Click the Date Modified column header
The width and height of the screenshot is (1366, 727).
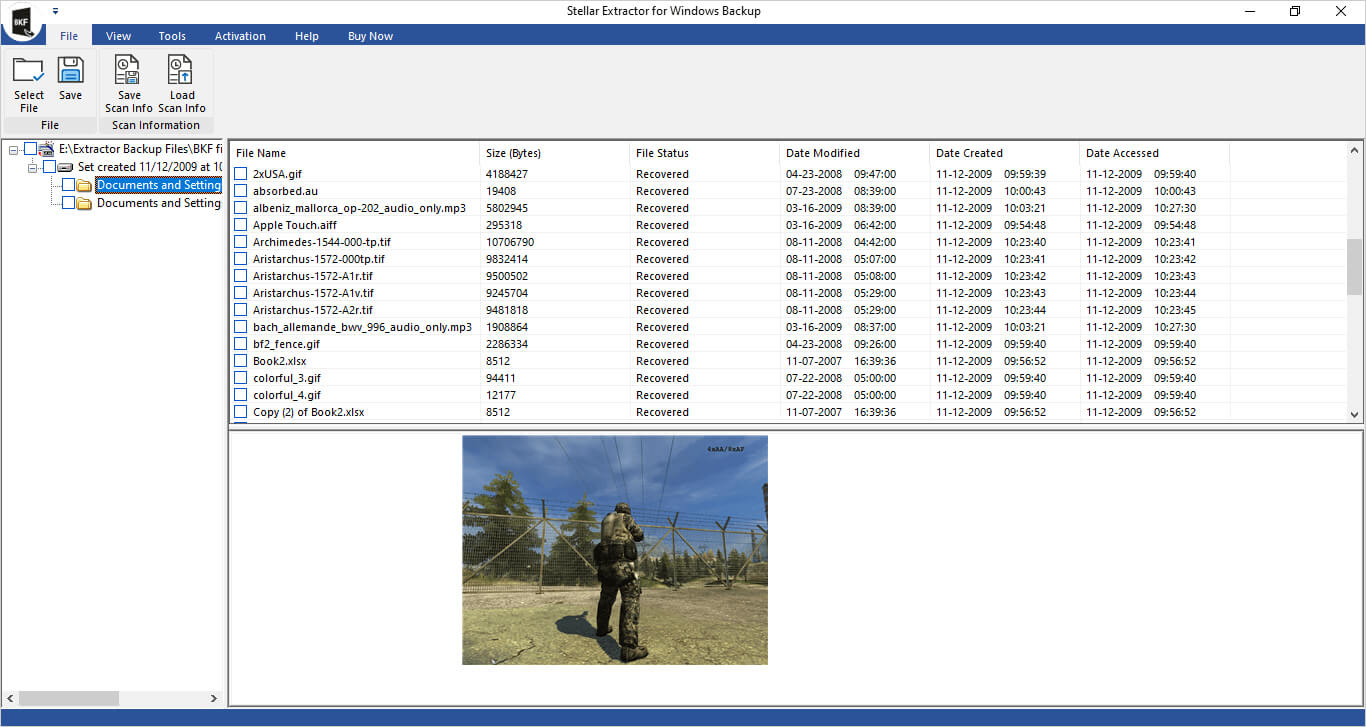(x=855, y=153)
